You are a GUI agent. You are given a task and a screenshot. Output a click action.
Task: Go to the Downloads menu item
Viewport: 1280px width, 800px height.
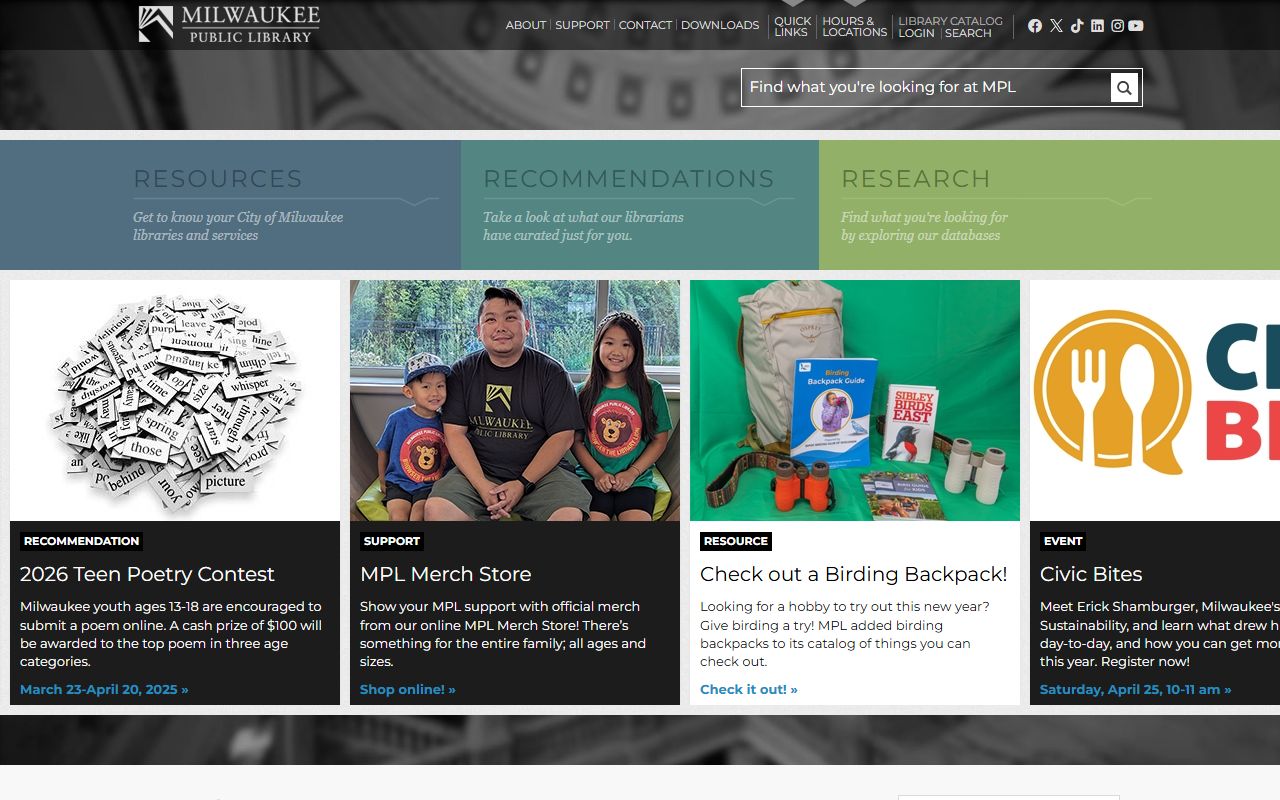click(720, 25)
